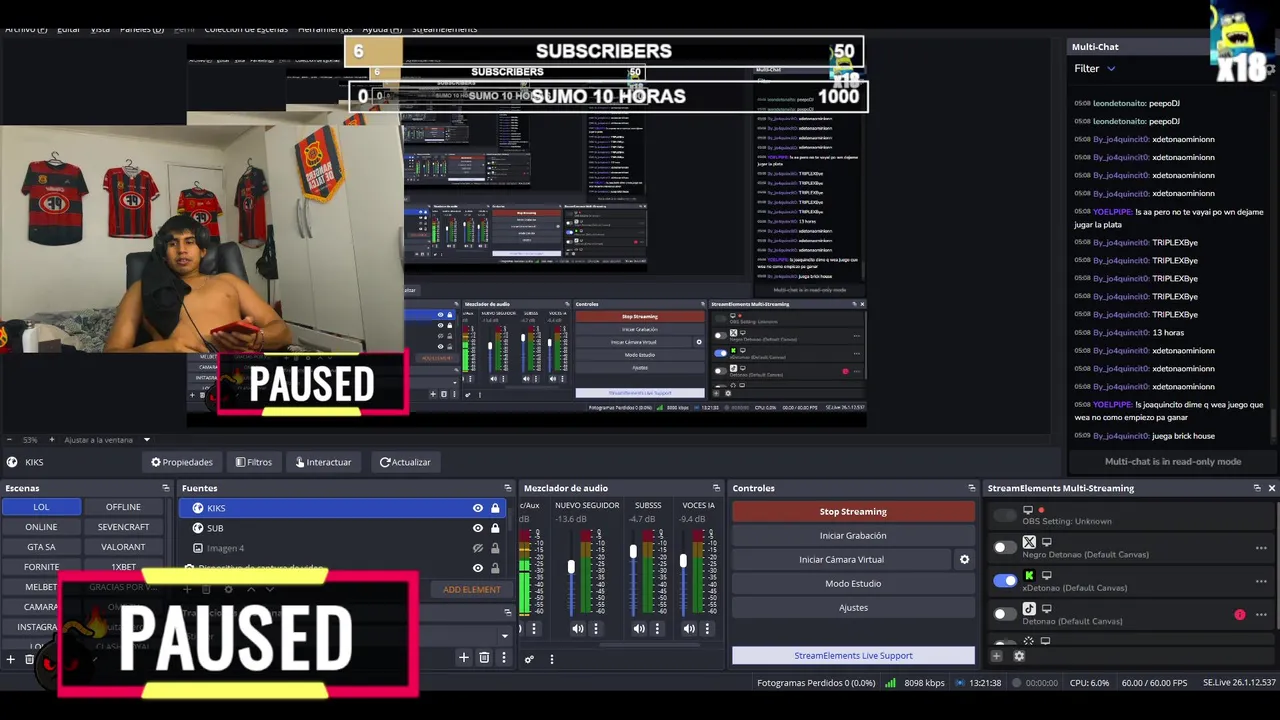The width and height of the screenshot is (1280, 720).
Task: Lock toggle for SUB source
Action: point(495,528)
